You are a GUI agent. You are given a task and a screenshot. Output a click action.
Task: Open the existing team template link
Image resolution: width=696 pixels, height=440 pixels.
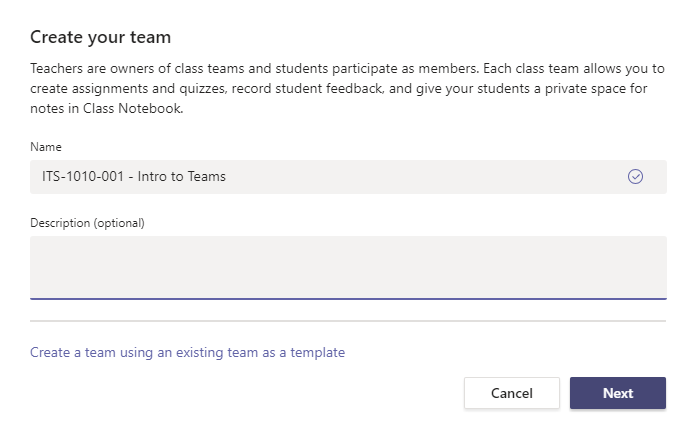tap(187, 352)
